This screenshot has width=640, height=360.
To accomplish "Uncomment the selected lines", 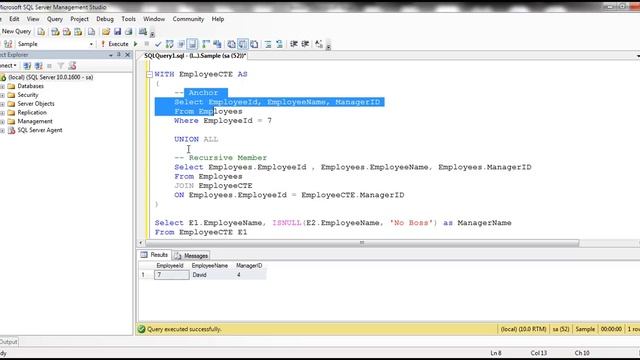I will click(x=280, y=44).
